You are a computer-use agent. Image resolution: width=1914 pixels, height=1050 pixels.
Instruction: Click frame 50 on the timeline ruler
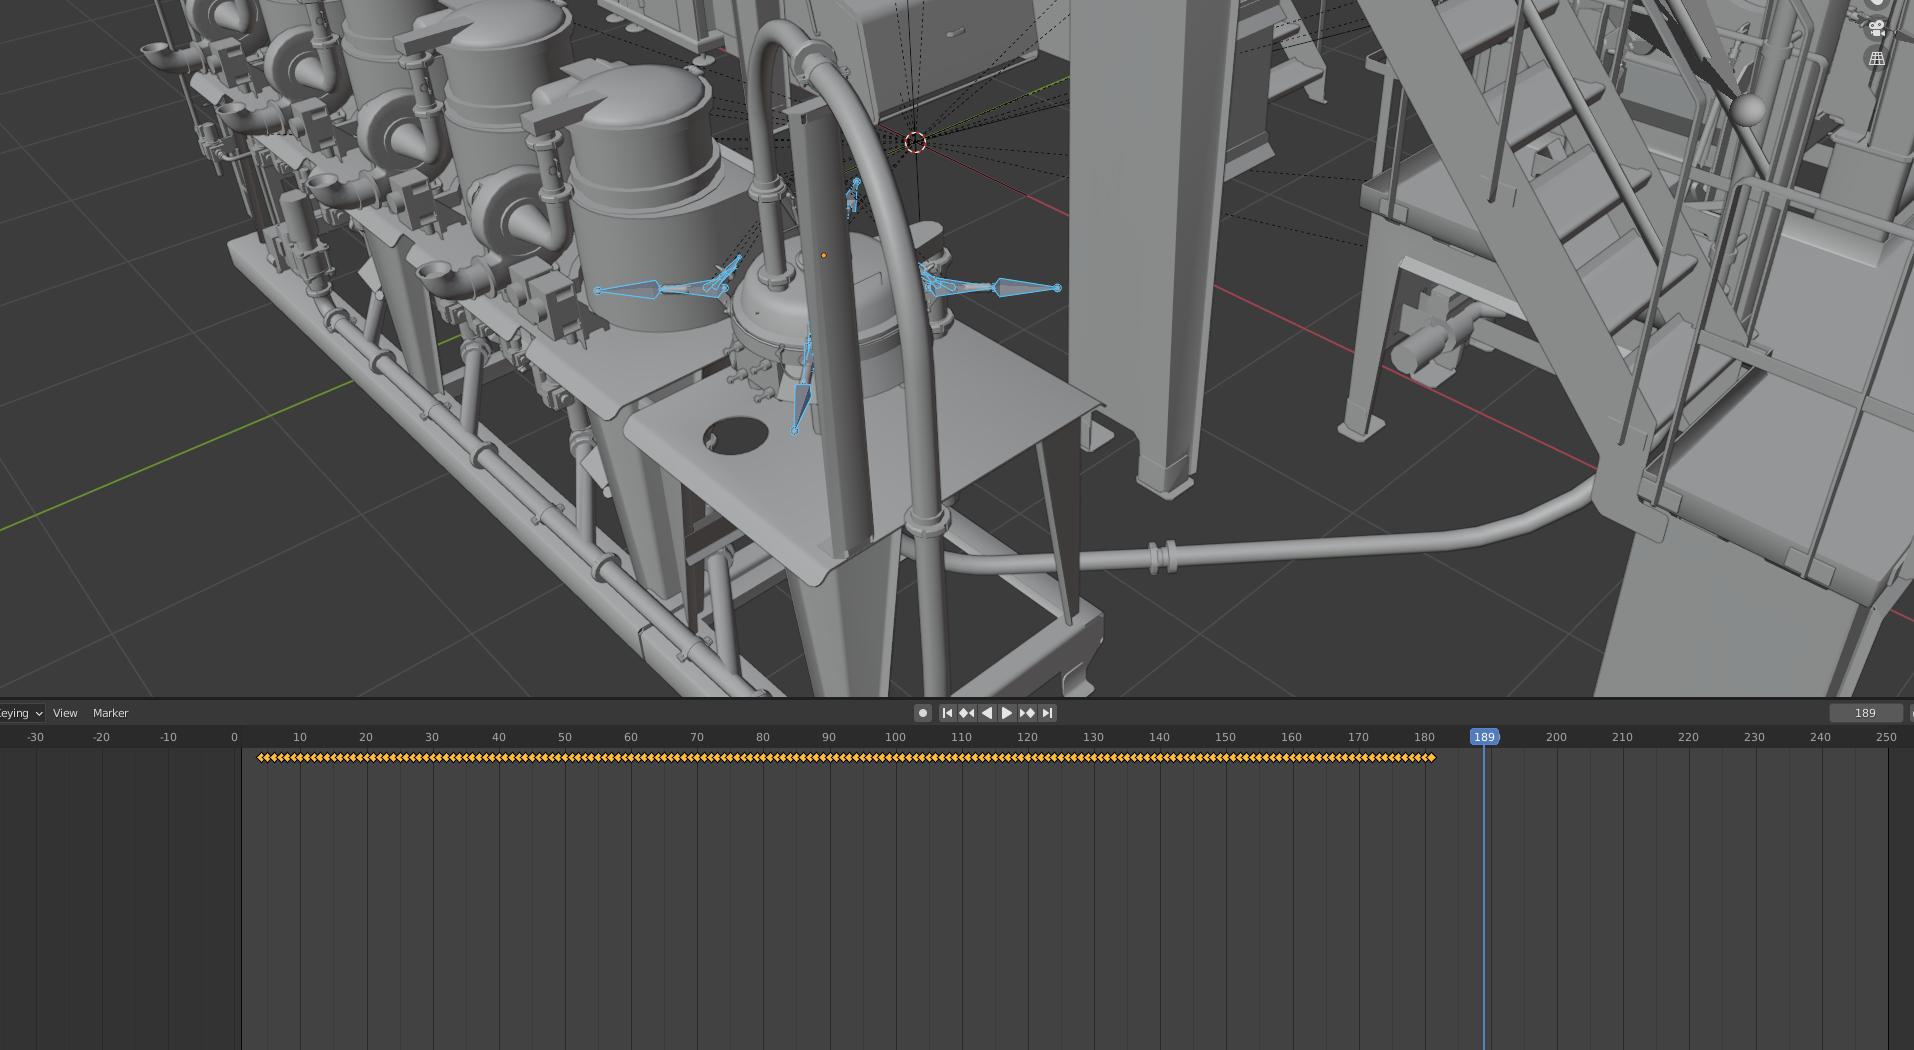tap(565, 737)
